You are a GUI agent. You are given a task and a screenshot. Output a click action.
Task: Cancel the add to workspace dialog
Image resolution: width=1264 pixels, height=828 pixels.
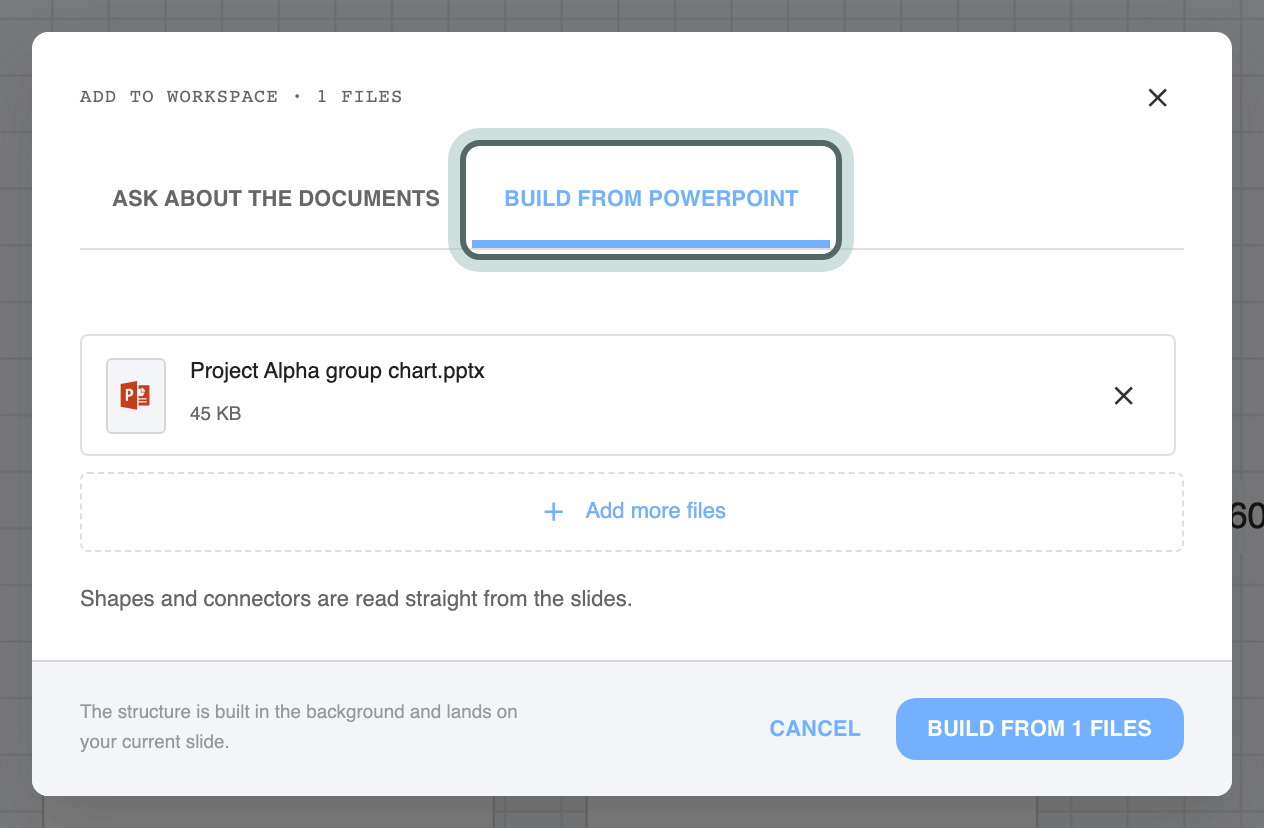pyautogui.click(x=815, y=729)
